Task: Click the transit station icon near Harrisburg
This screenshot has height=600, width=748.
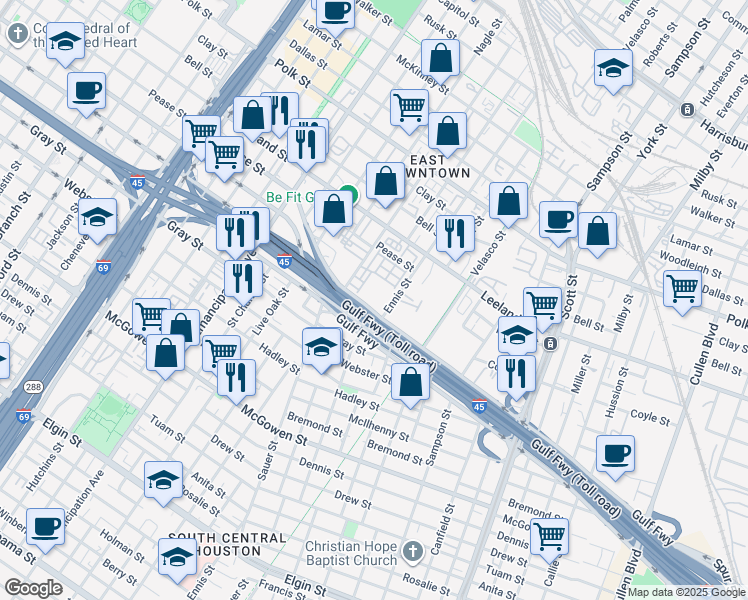Action: (688, 109)
